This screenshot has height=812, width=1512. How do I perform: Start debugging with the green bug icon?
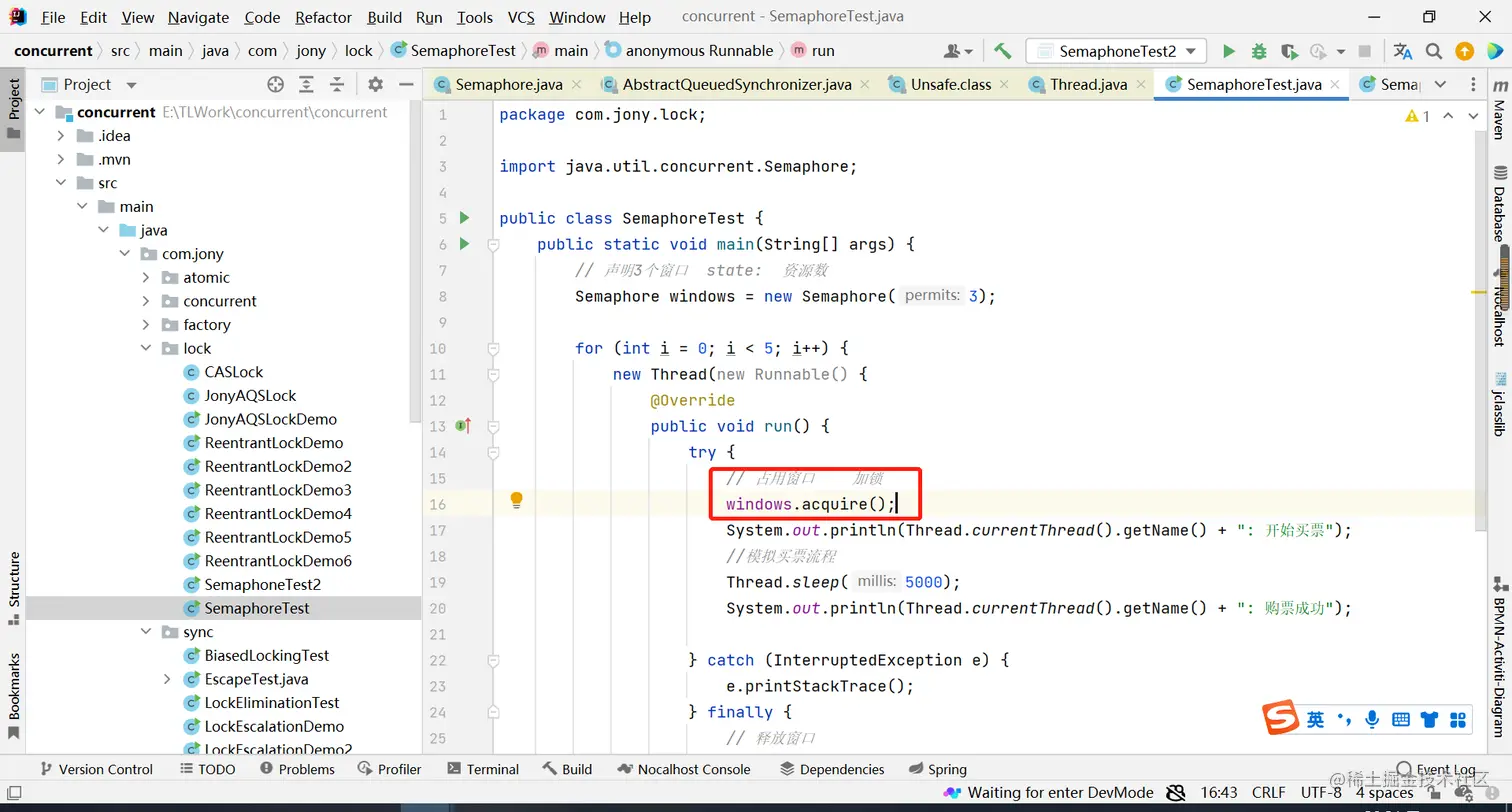(x=1259, y=51)
